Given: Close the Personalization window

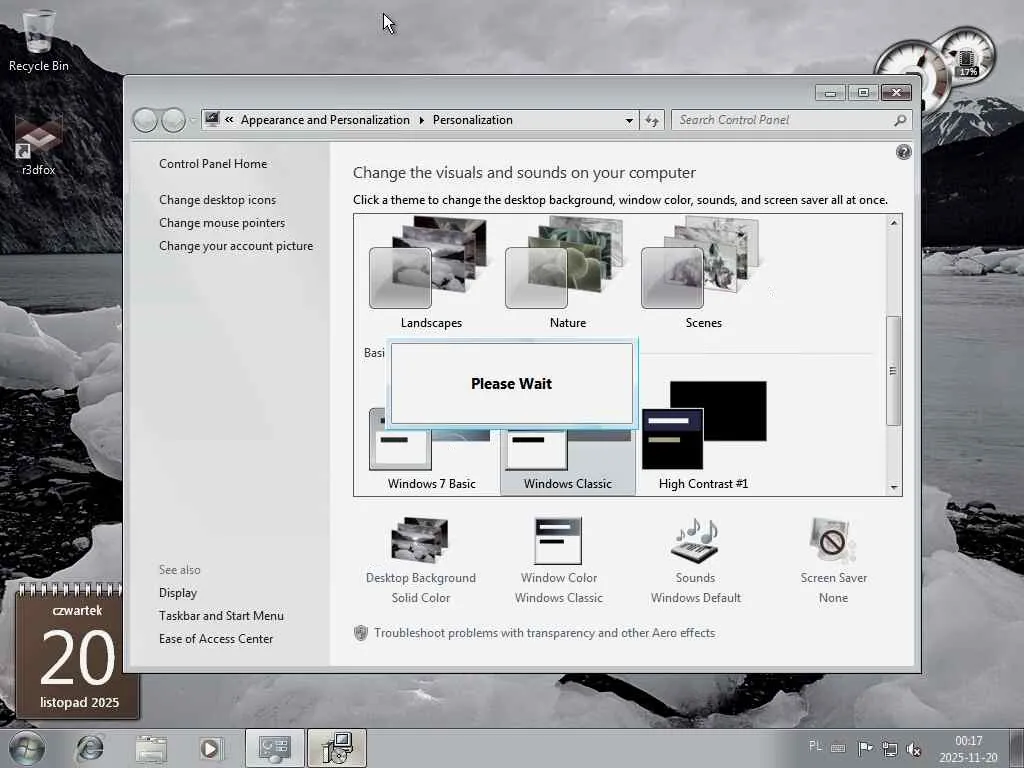Looking at the screenshot, I should (x=896, y=93).
